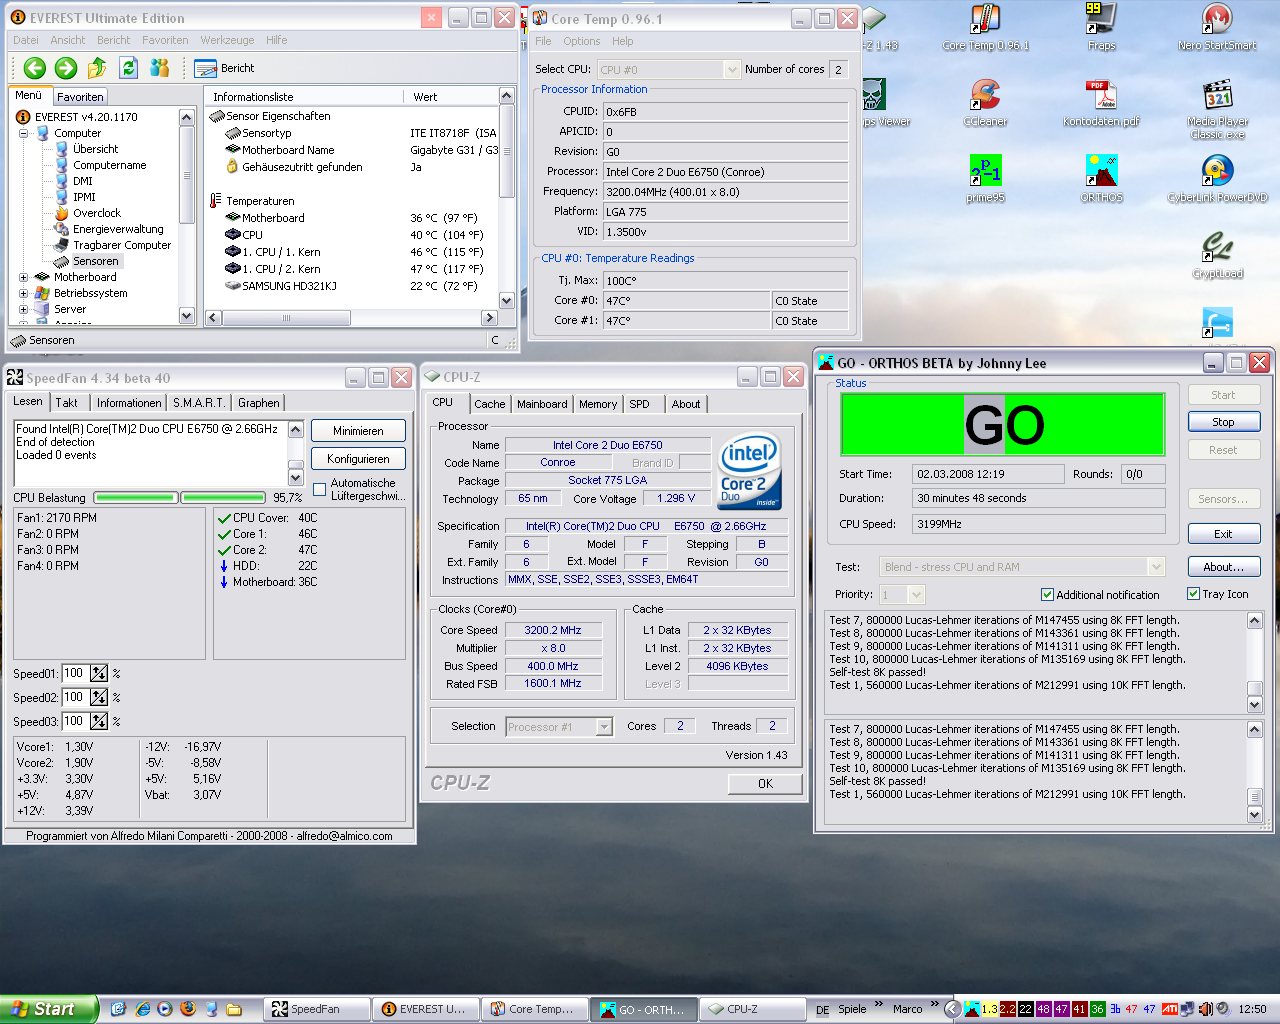Viewport: 1280px width, 1024px height.
Task: Expand hidden system tray icons arrow
Action: tap(952, 1009)
